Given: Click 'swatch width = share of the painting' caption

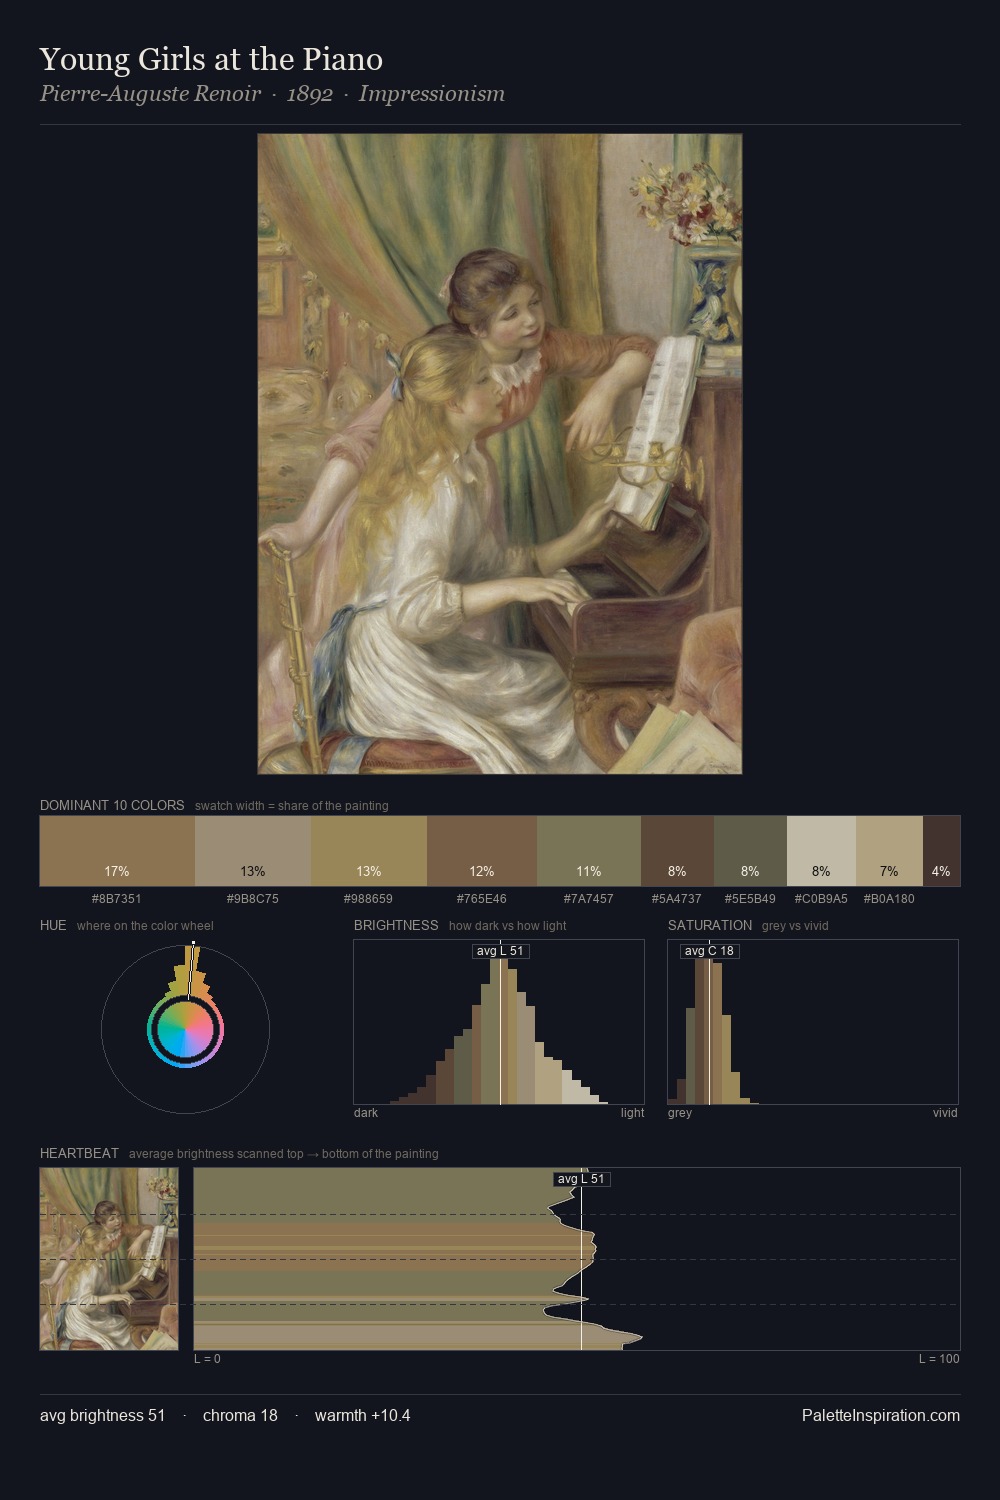Looking at the screenshot, I should [292, 806].
